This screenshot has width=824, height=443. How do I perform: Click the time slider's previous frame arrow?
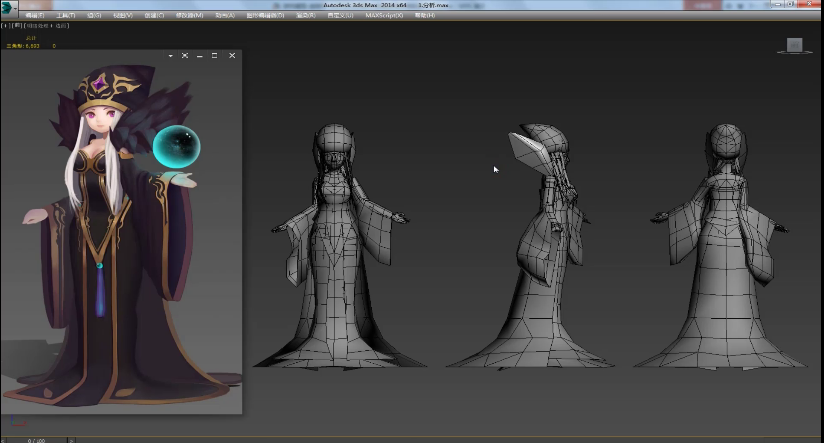(x=4, y=439)
